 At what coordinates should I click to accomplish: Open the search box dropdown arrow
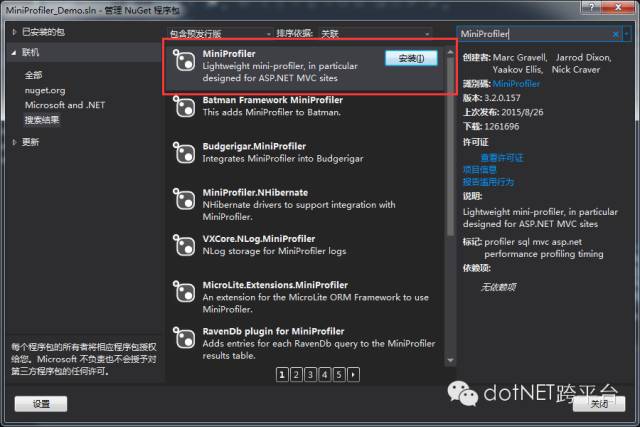627,34
